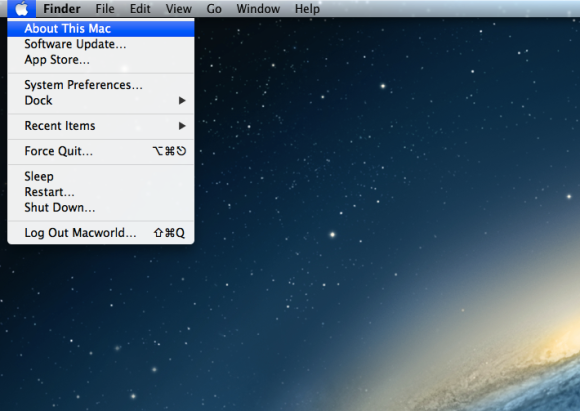Image resolution: width=580 pixels, height=411 pixels.
Task: Open System Preferences…
Action: point(101,85)
